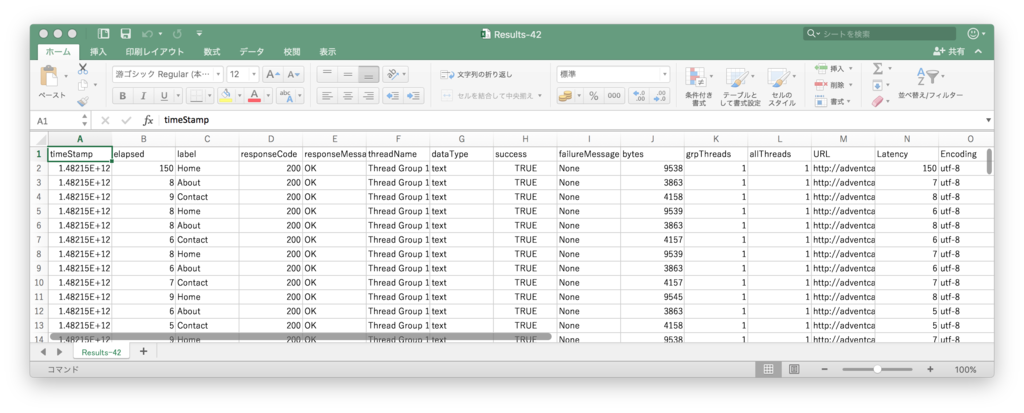Expand the Paste options arrow
This screenshot has height=413, width=1024.
click(x=66, y=77)
